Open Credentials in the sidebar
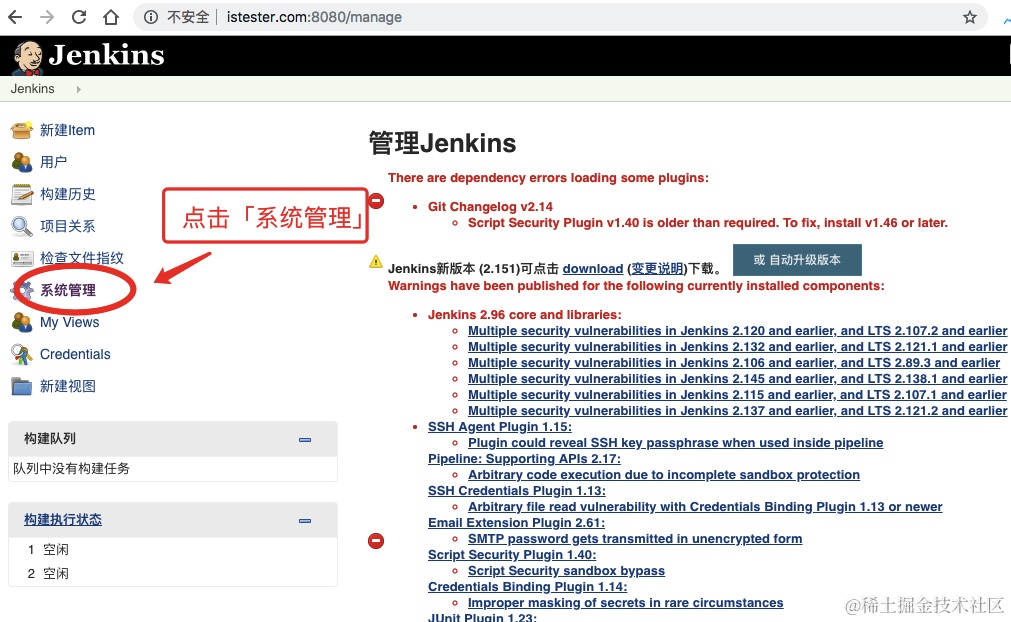This screenshot has height=622, width=1011. [75, 354]
